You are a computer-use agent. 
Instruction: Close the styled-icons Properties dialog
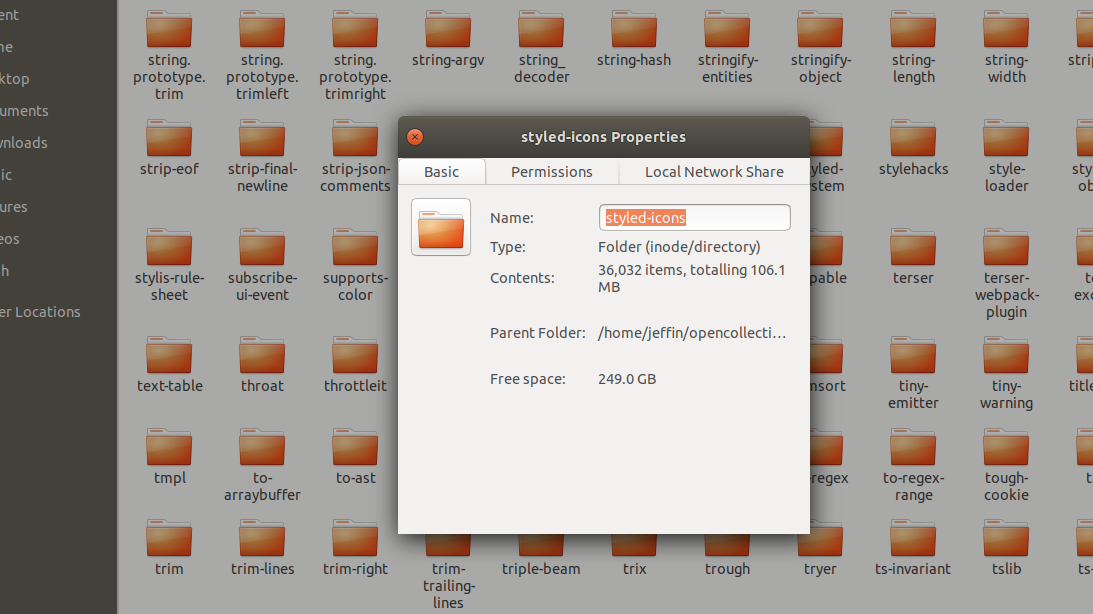pyautogui.click(x=415, y=137)
